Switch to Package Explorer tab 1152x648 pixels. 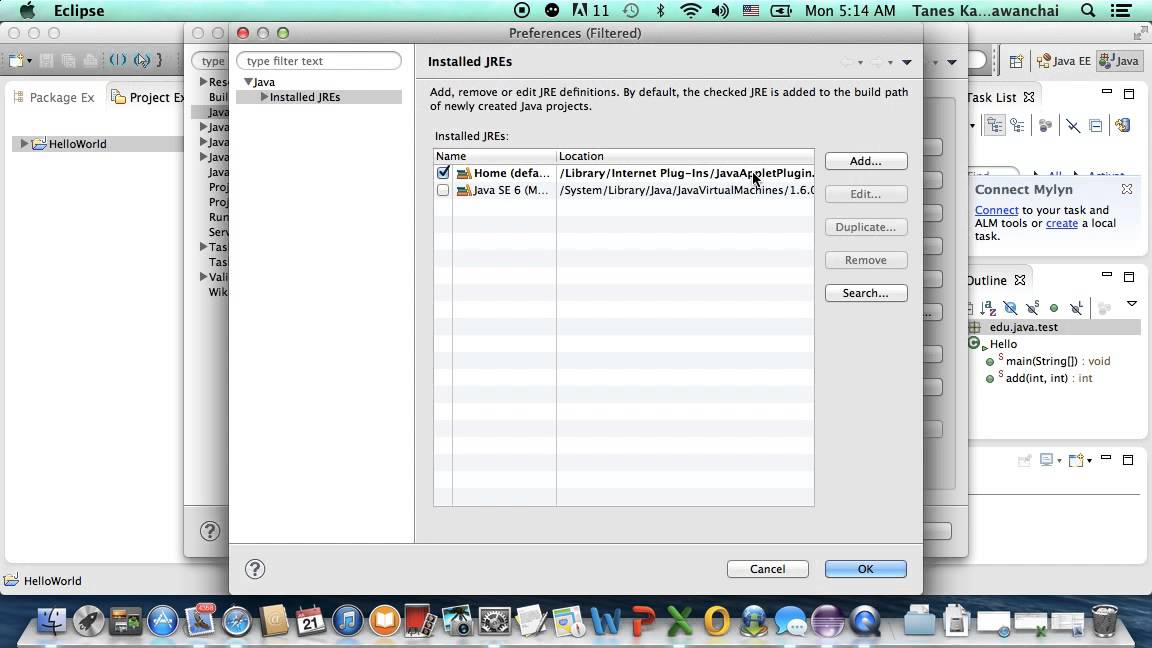[54, 97]
